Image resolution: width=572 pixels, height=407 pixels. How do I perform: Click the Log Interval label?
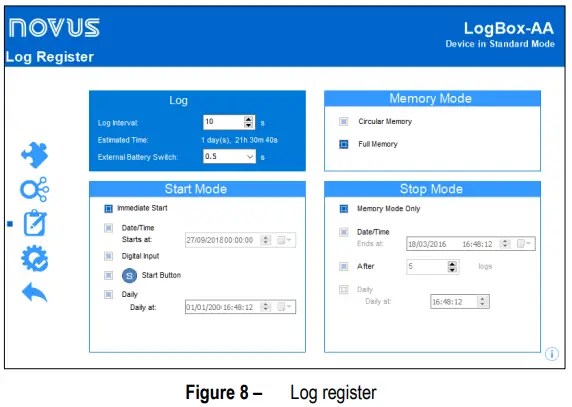pos(118,123)
